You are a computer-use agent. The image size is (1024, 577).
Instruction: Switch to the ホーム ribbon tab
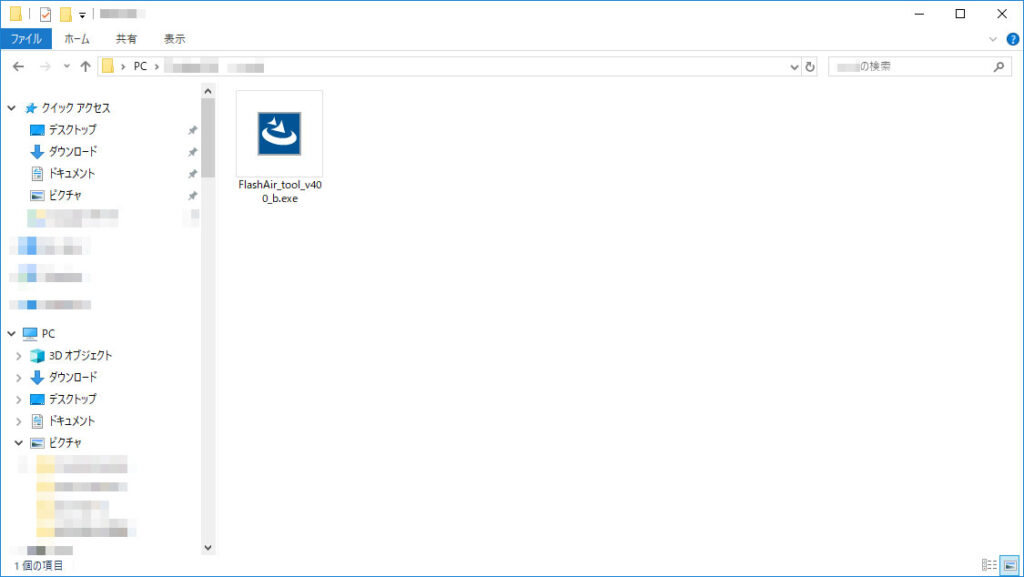click(76, 39)
